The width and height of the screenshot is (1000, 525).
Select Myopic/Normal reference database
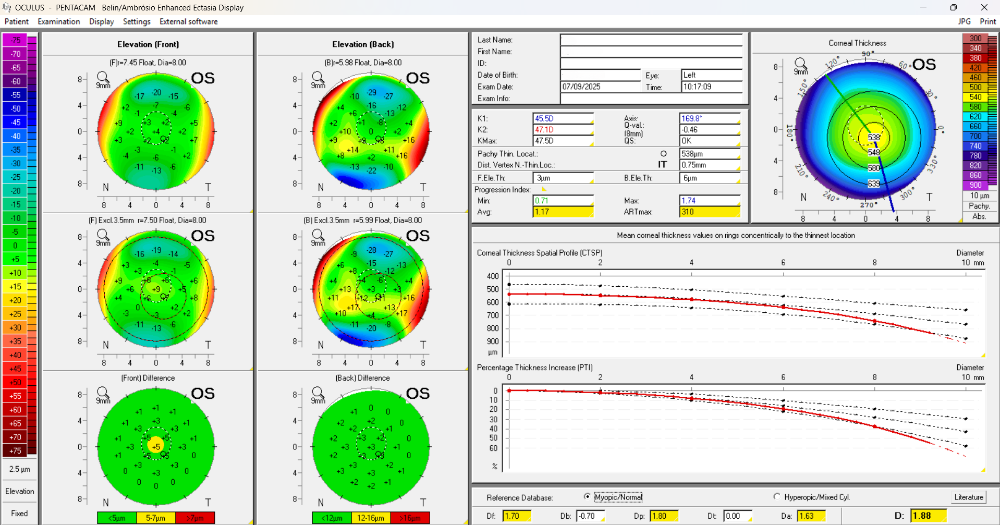pyautogui.click(x=586, y=496)
